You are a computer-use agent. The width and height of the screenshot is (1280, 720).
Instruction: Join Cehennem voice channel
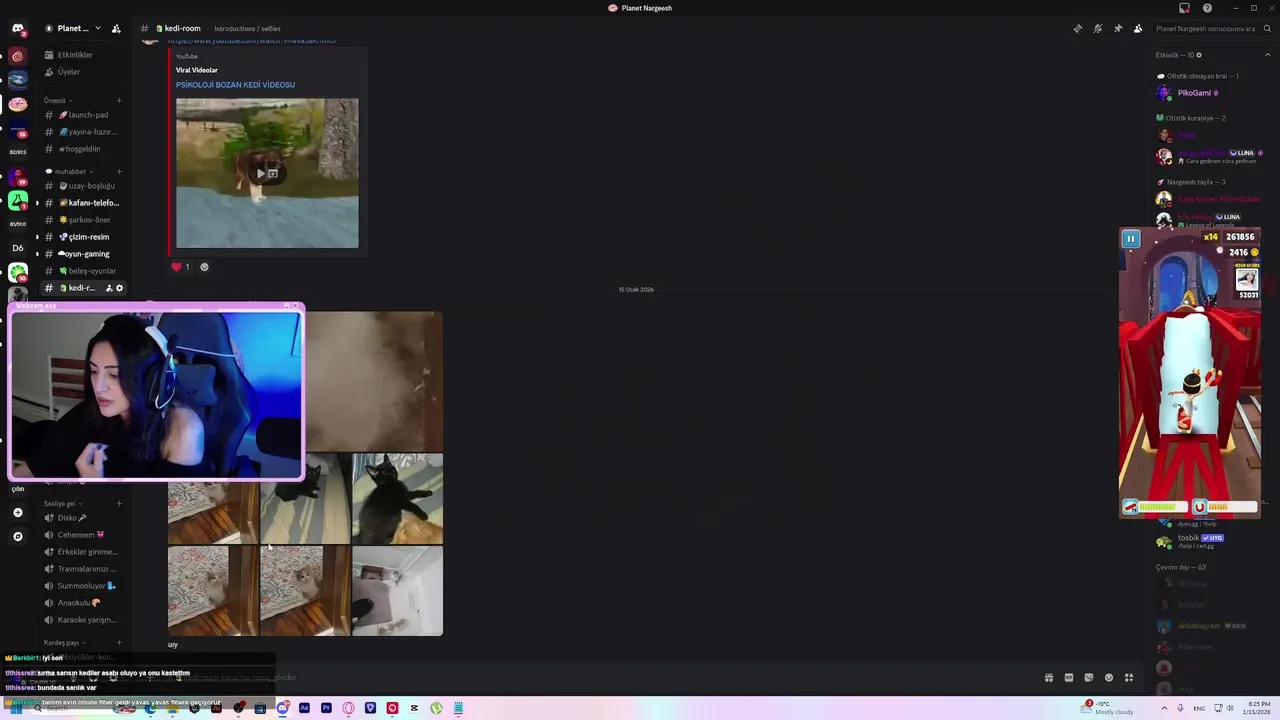pyautogui.click(x=83, y=535)
